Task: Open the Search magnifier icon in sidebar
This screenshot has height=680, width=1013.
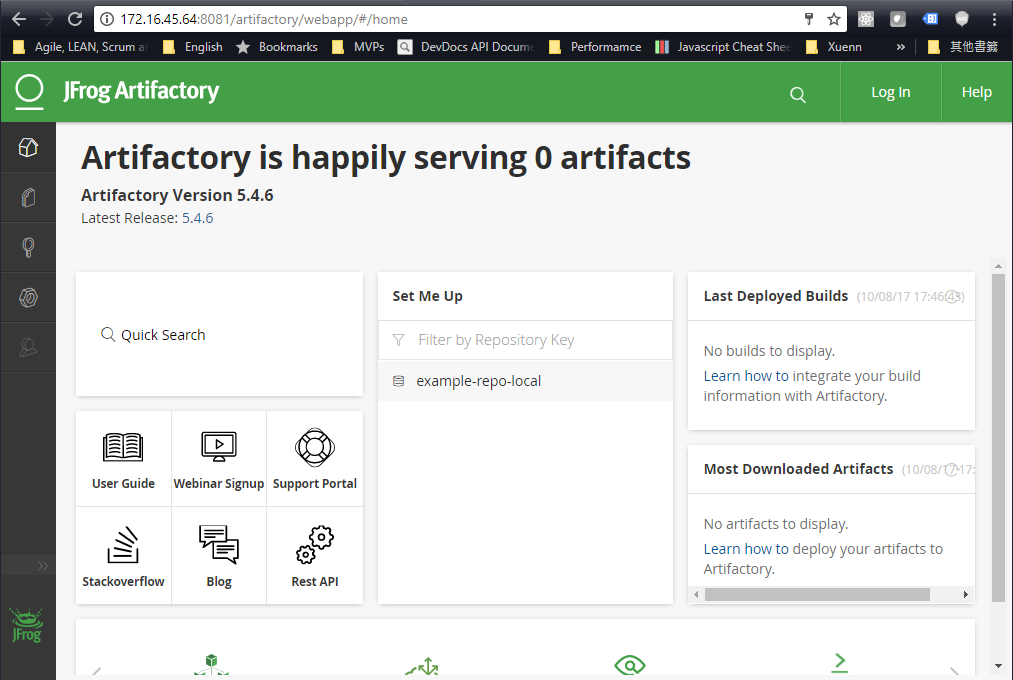Action: 28,247
